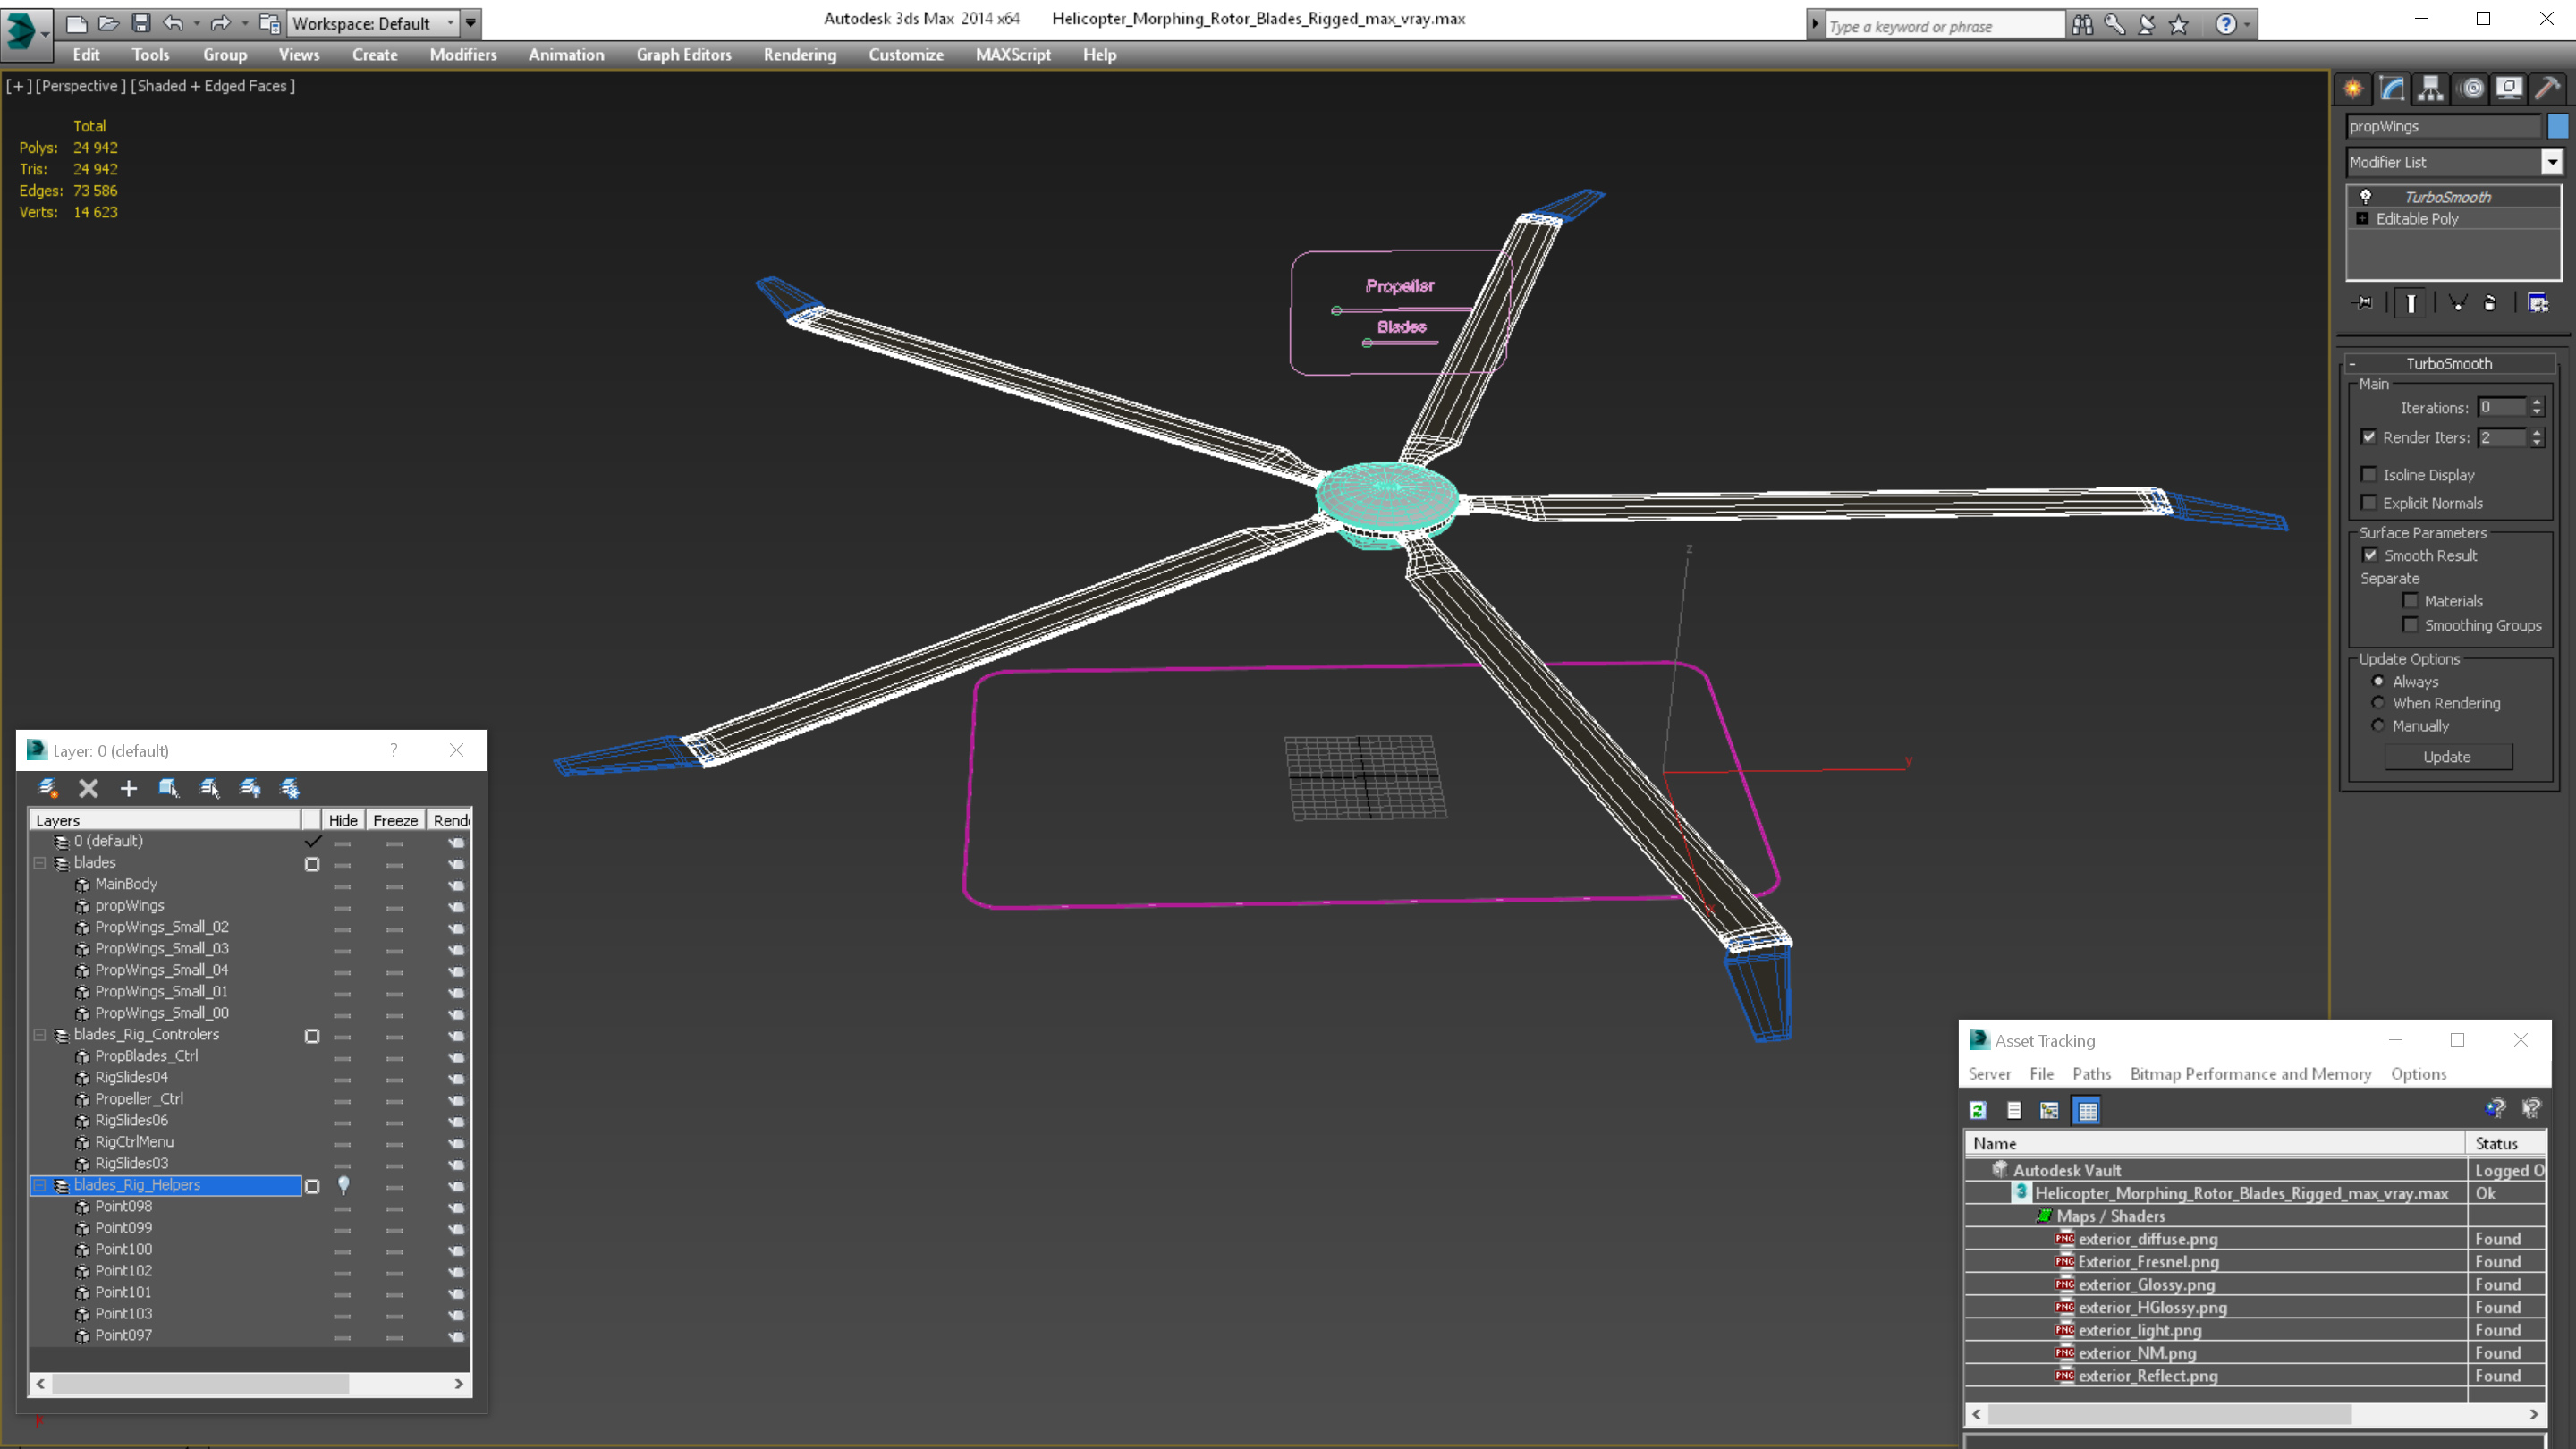Switch to the Motion panel tab
The image size is (2576, 1449).
[x=2471, y=89]
